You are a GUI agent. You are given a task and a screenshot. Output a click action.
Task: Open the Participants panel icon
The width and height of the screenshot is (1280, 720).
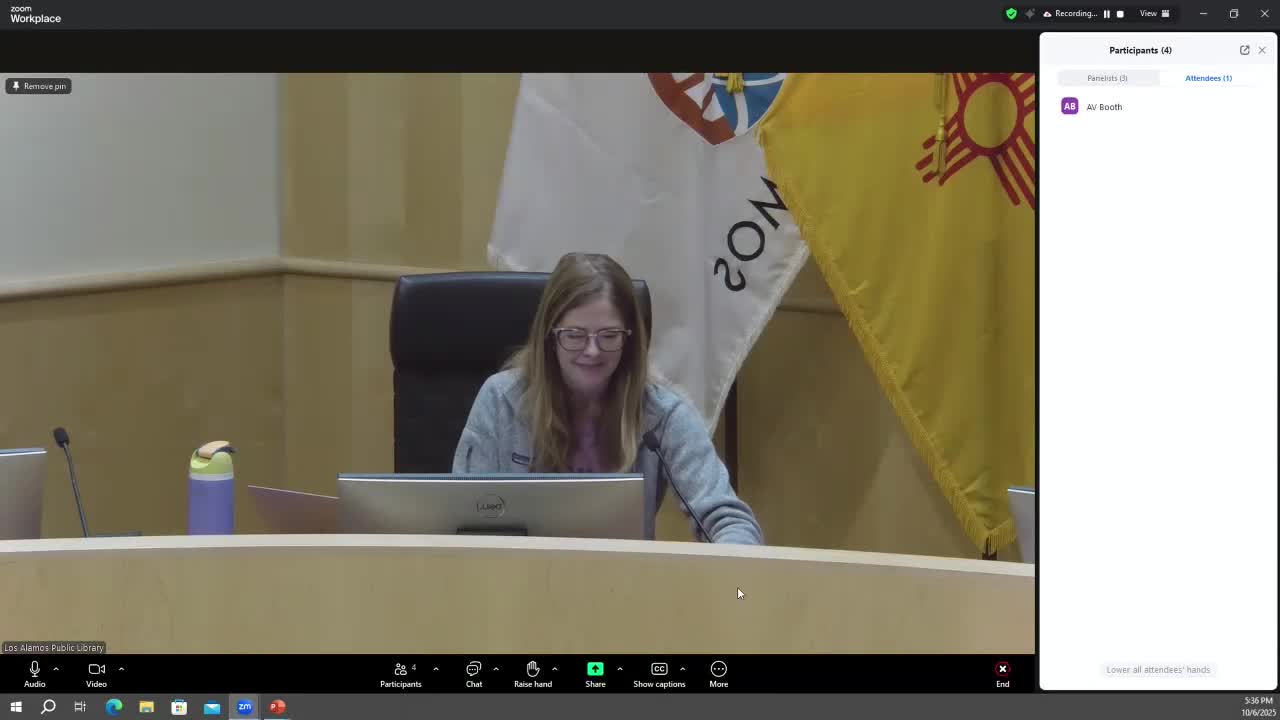[400, 674]
